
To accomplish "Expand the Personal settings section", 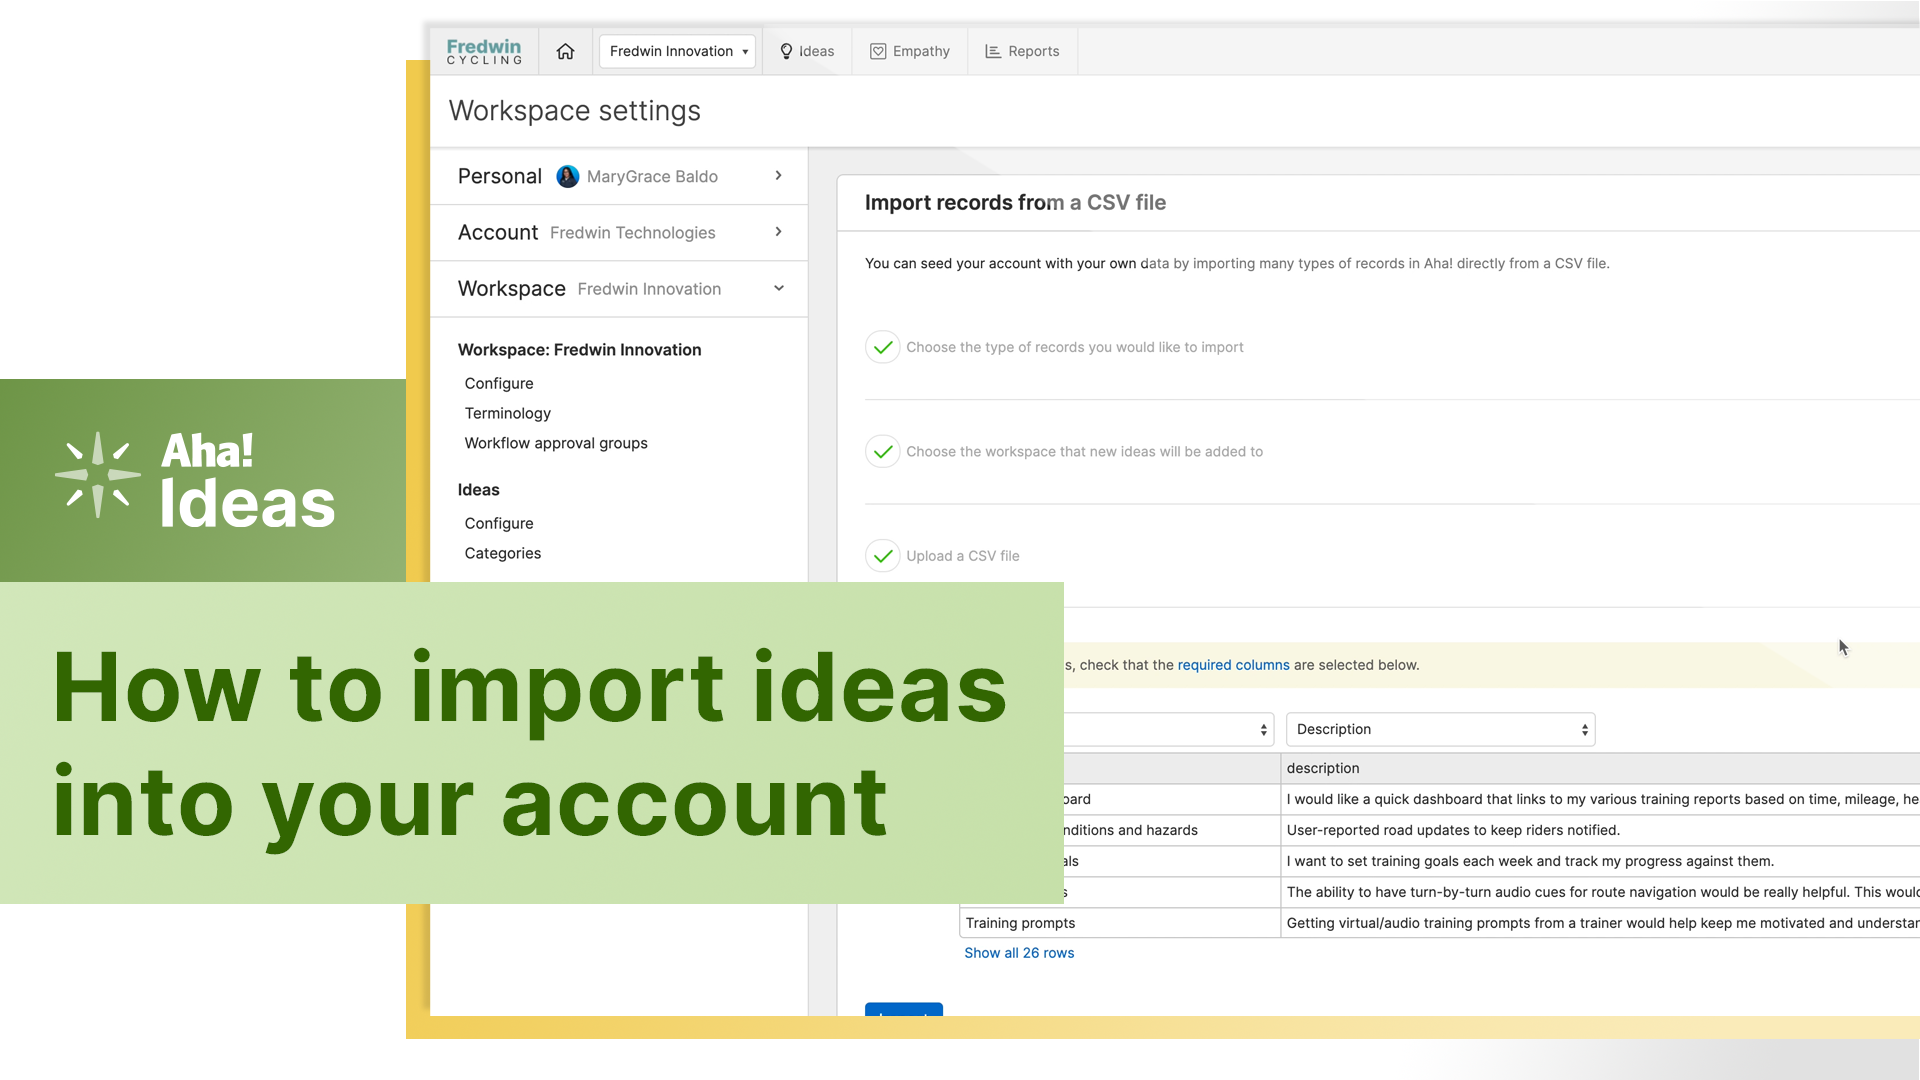I will (x=779, y=176).
